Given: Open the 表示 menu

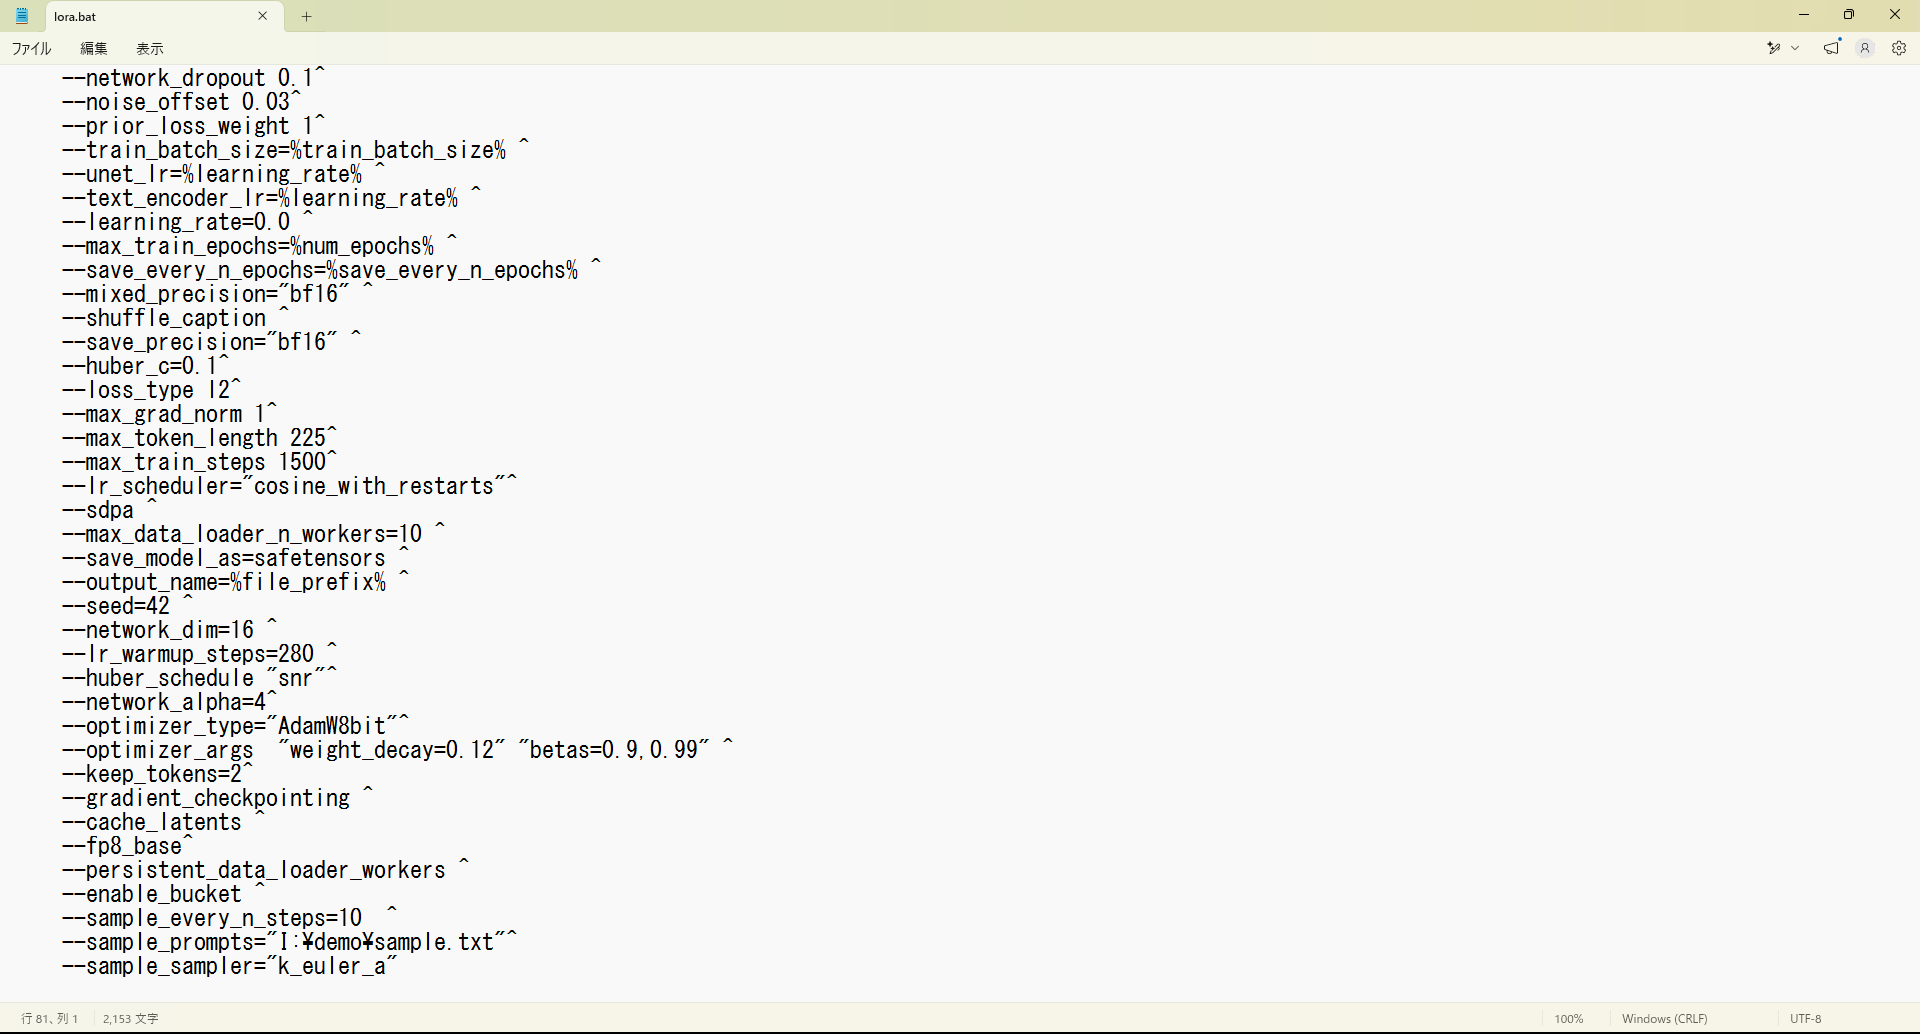Looking at the screenshot, I should [150, 48].
